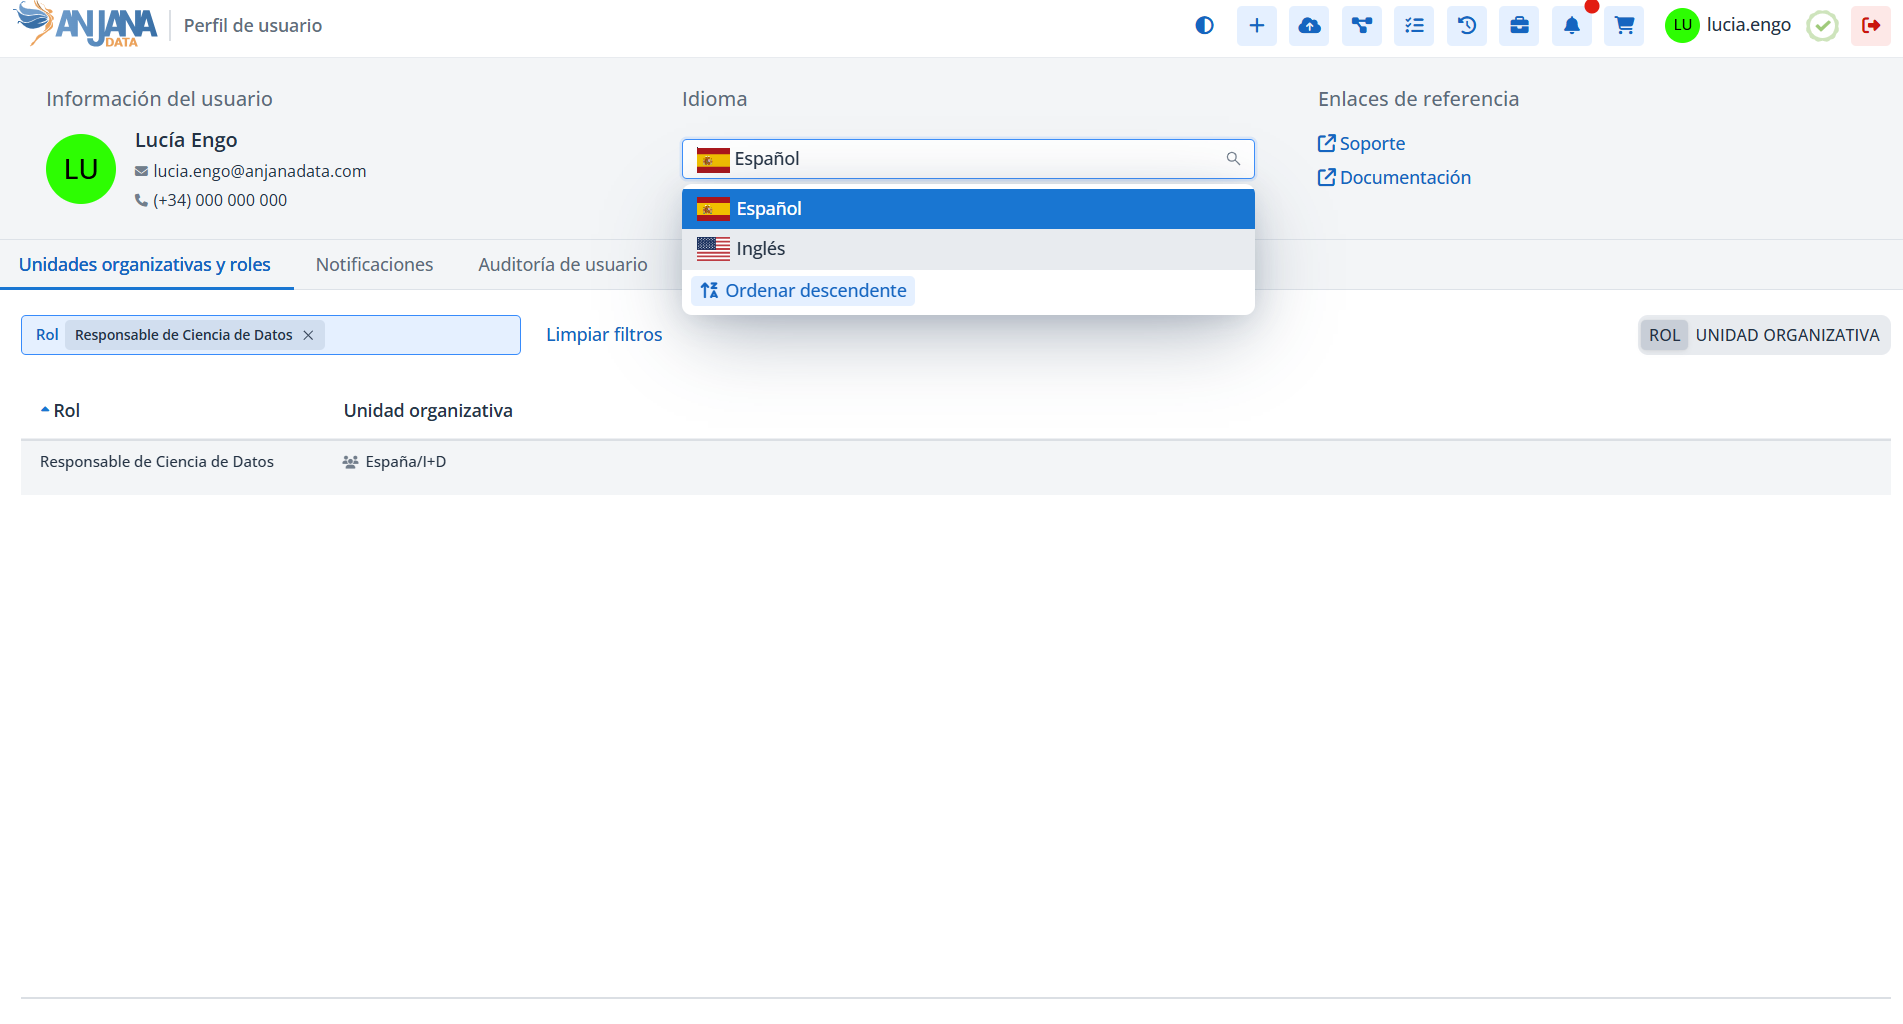Toggle the dark/light contrast theme icon
The image size is (1903, 1024).
pyautogui.click(x=1204, y=26)
